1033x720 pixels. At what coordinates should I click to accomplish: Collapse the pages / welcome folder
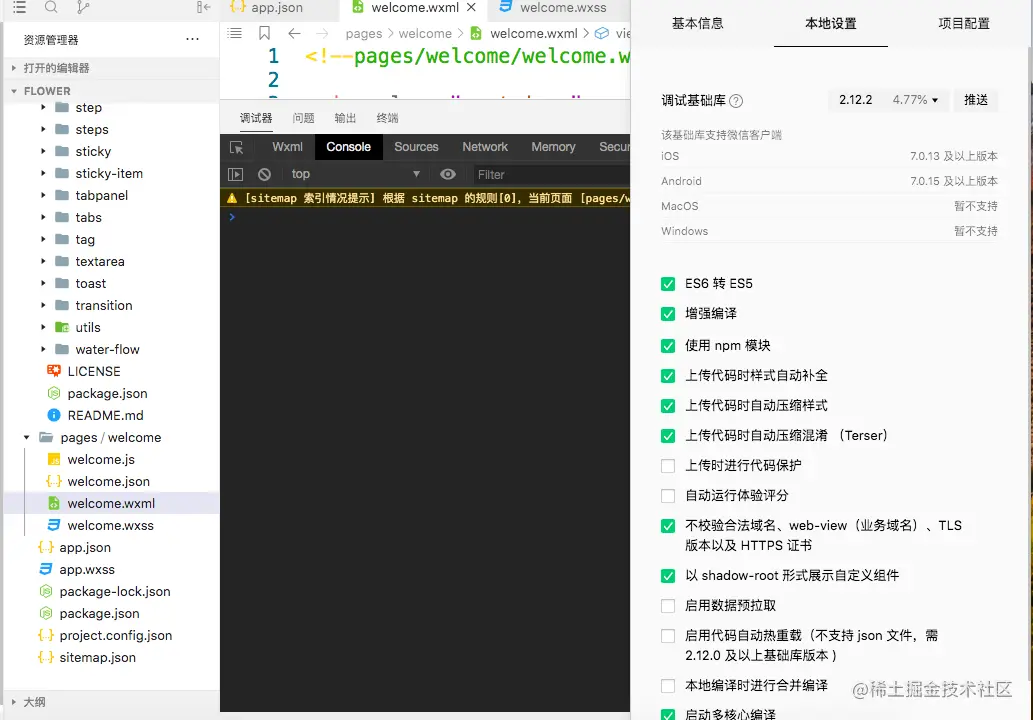(x=111, y=437)
